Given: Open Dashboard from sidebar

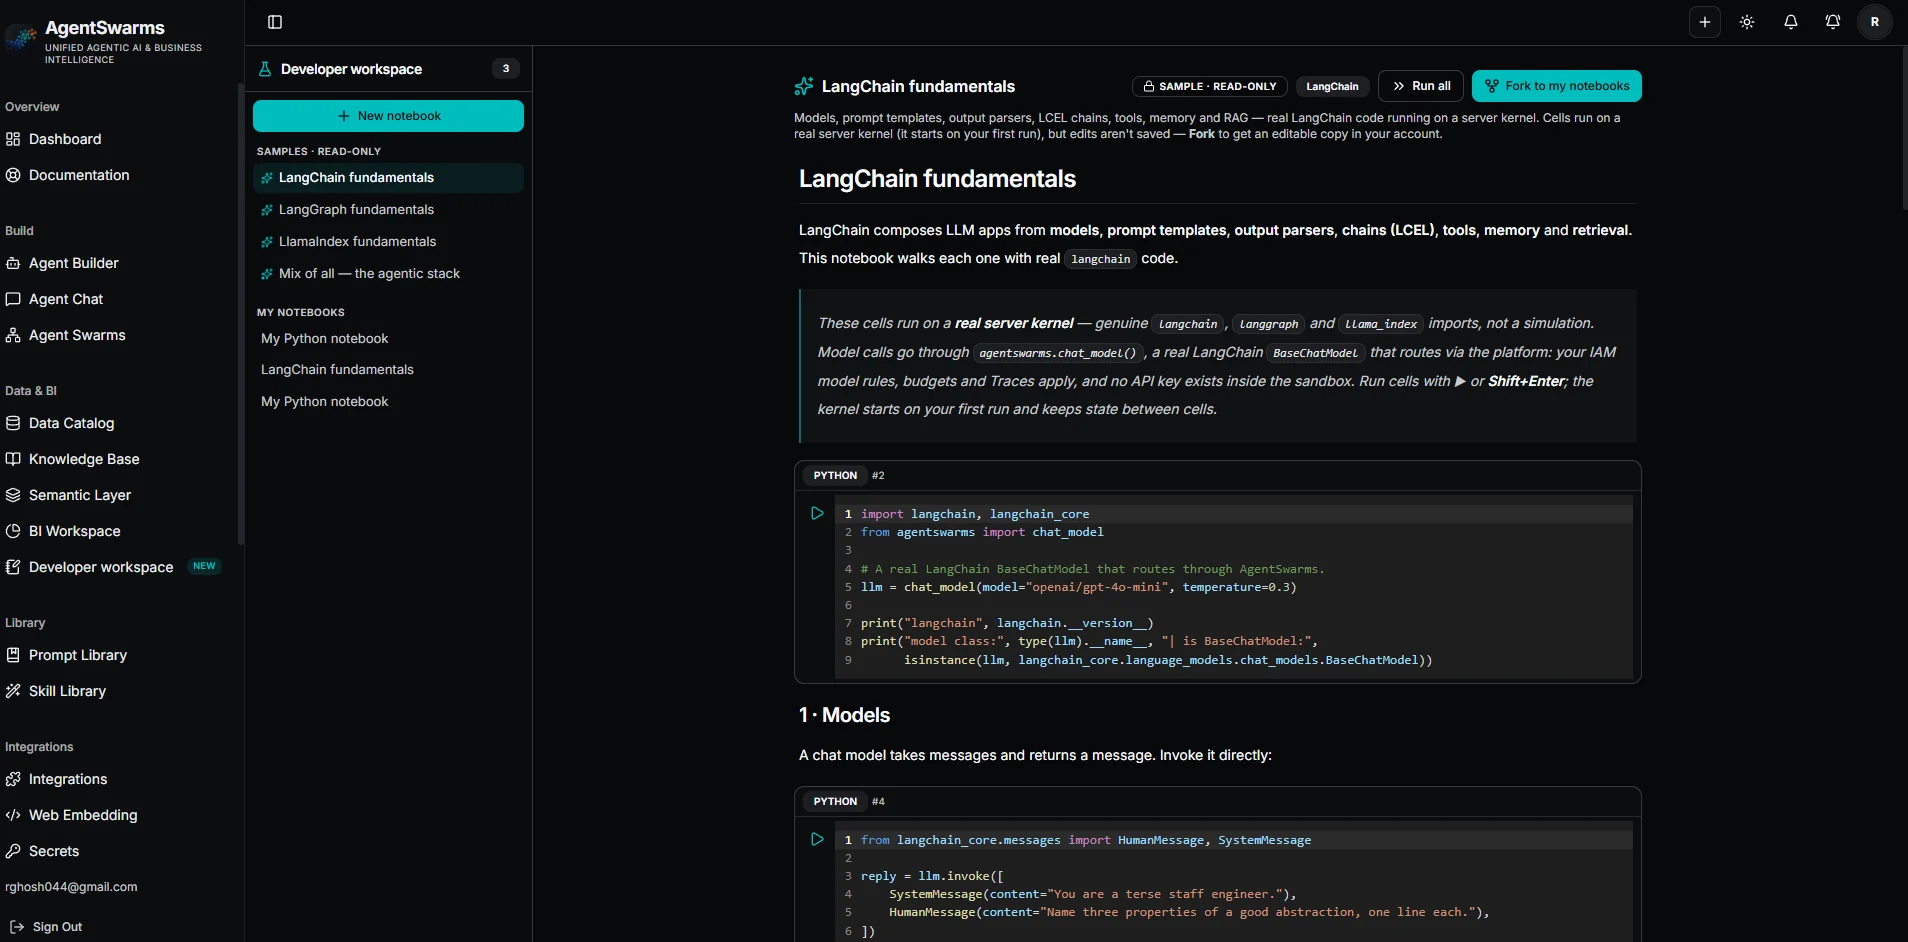Looking at the screenshot, I should (65, 139).
